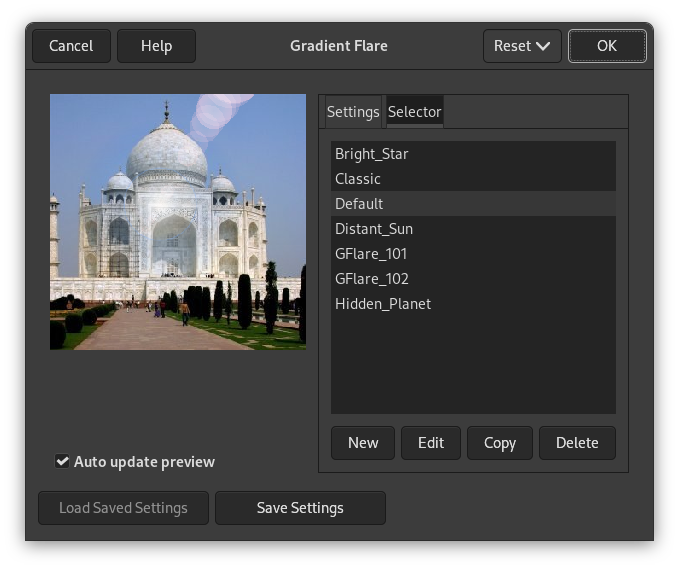Click the Cancel button
Image resolution: width=679 pixels, height=569 pixels.
point(71,46)
